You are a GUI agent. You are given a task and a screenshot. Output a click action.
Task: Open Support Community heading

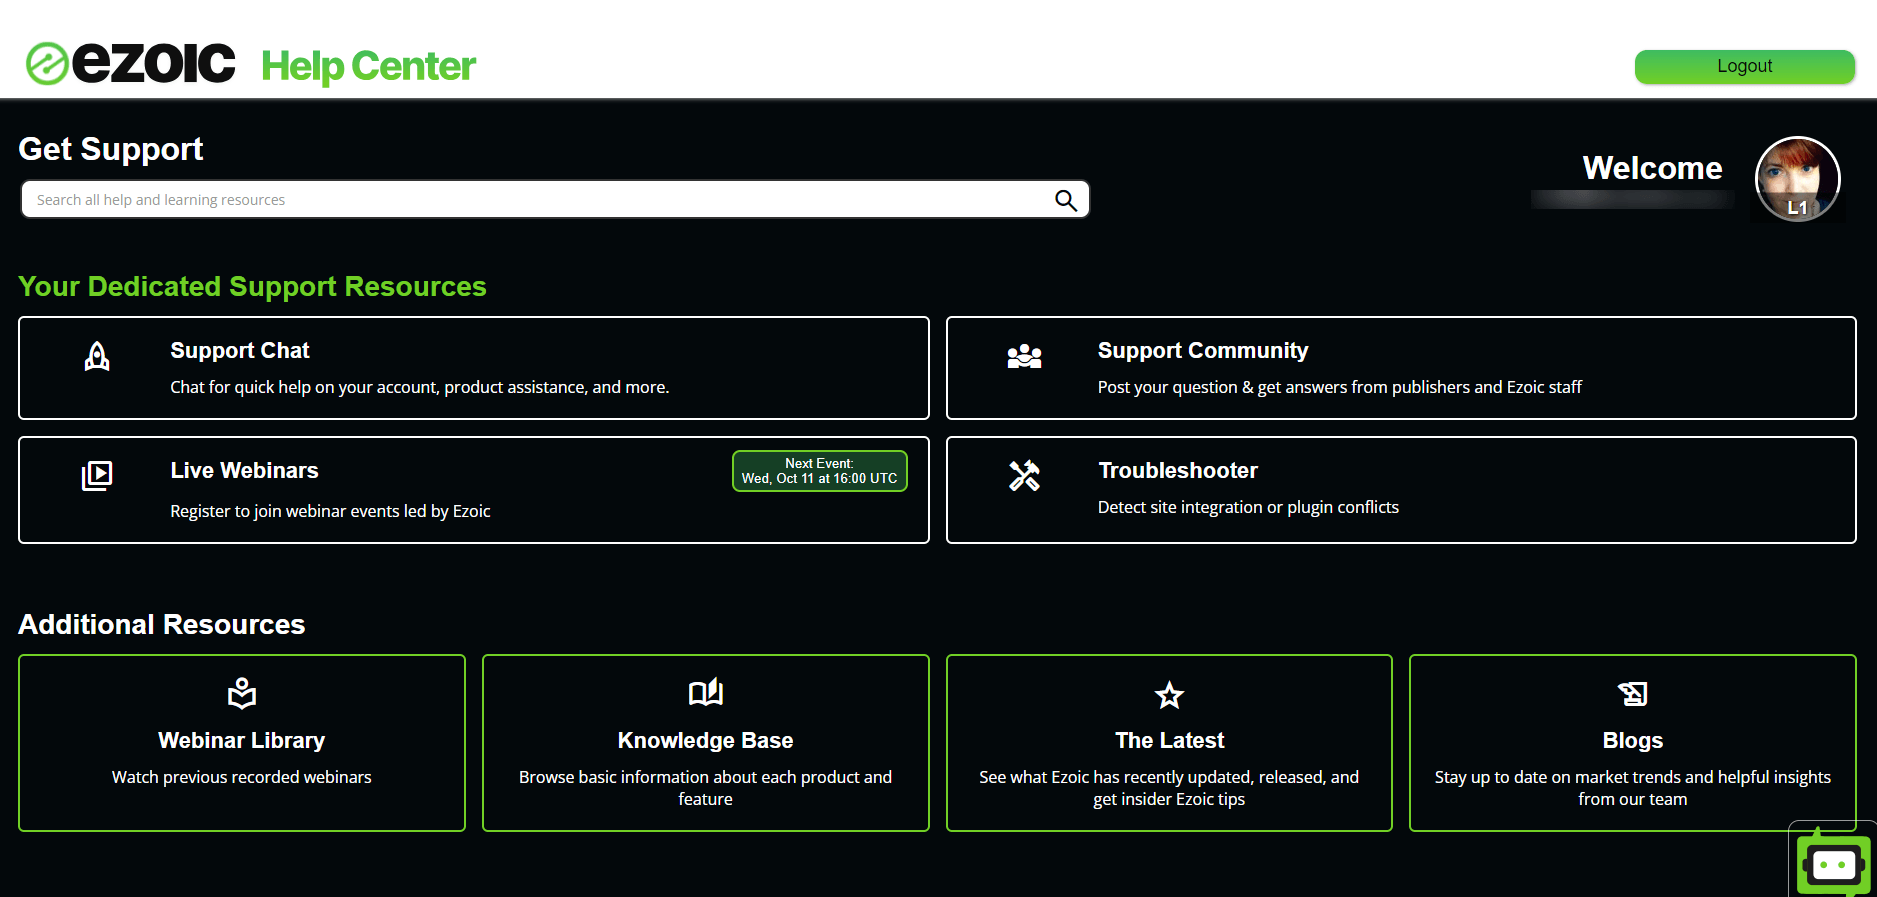1203,351
